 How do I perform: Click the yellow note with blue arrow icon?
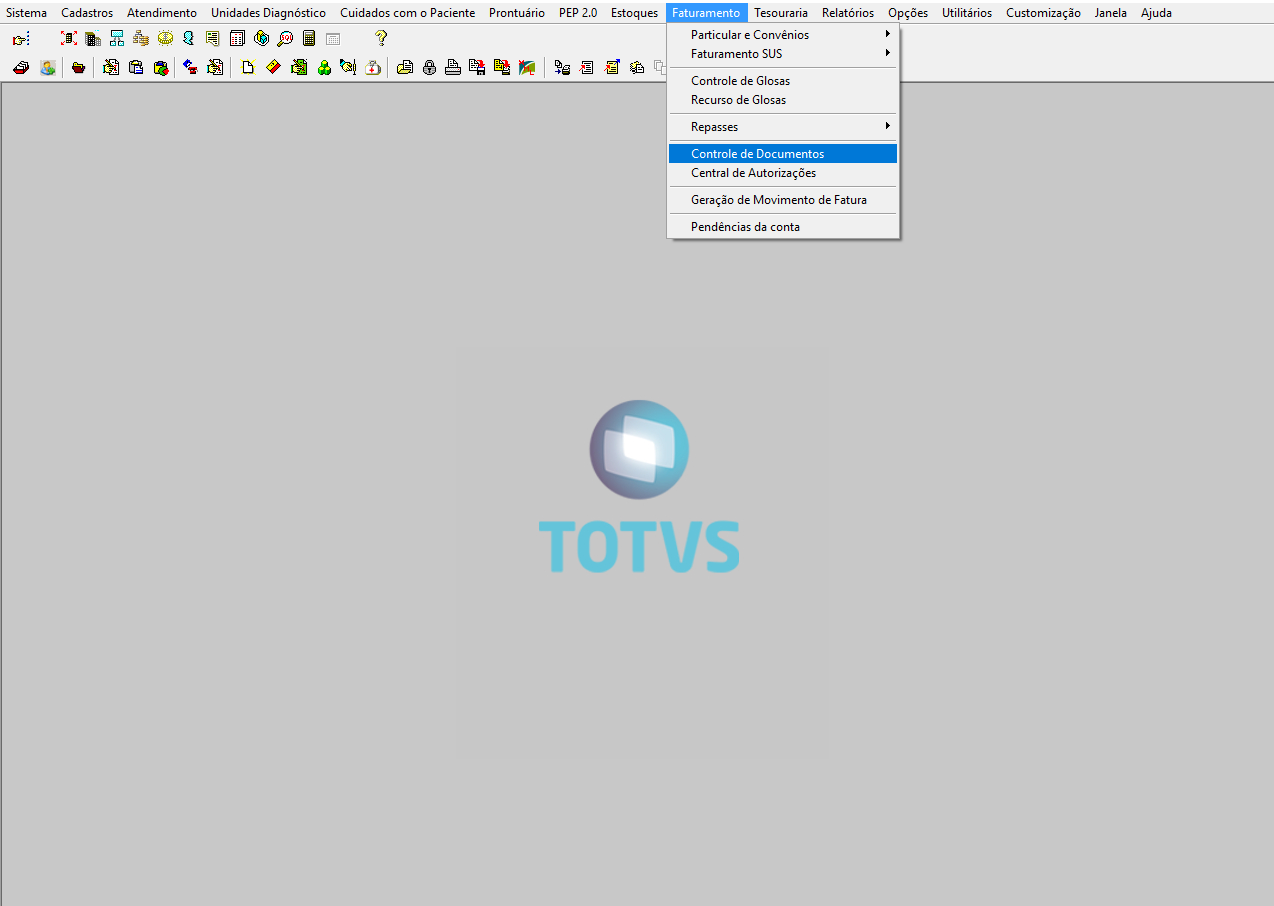(x=611, y=68)
